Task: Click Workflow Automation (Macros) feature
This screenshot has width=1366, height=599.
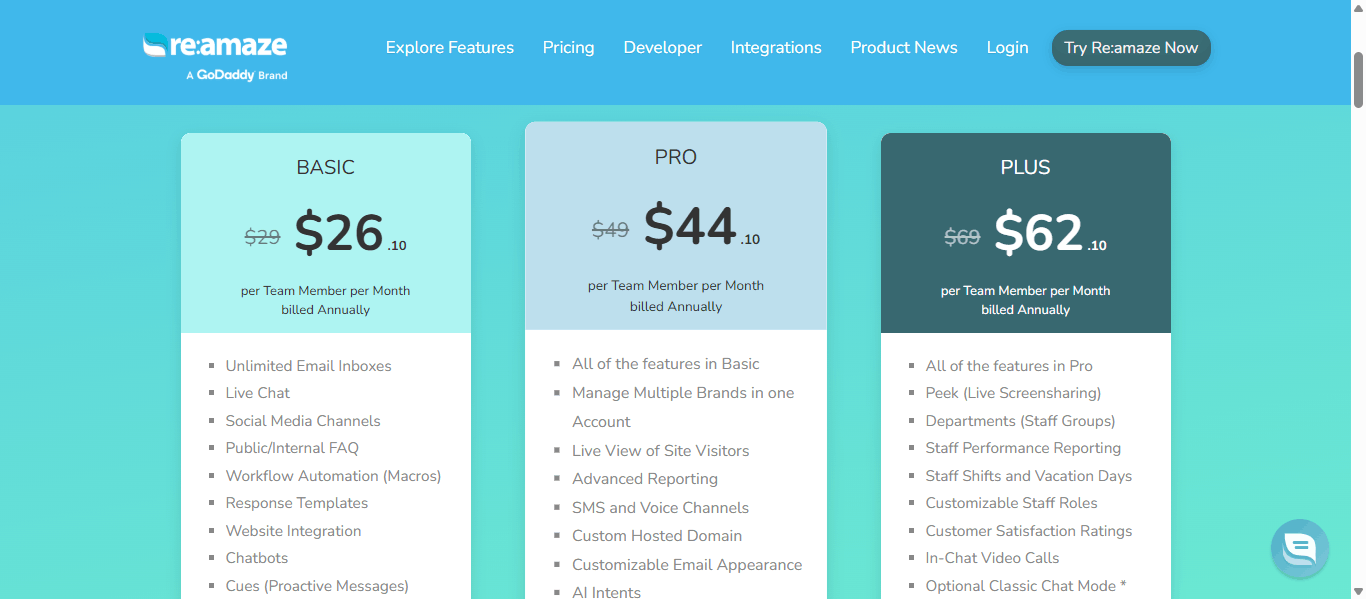Action: click(333, 476)
